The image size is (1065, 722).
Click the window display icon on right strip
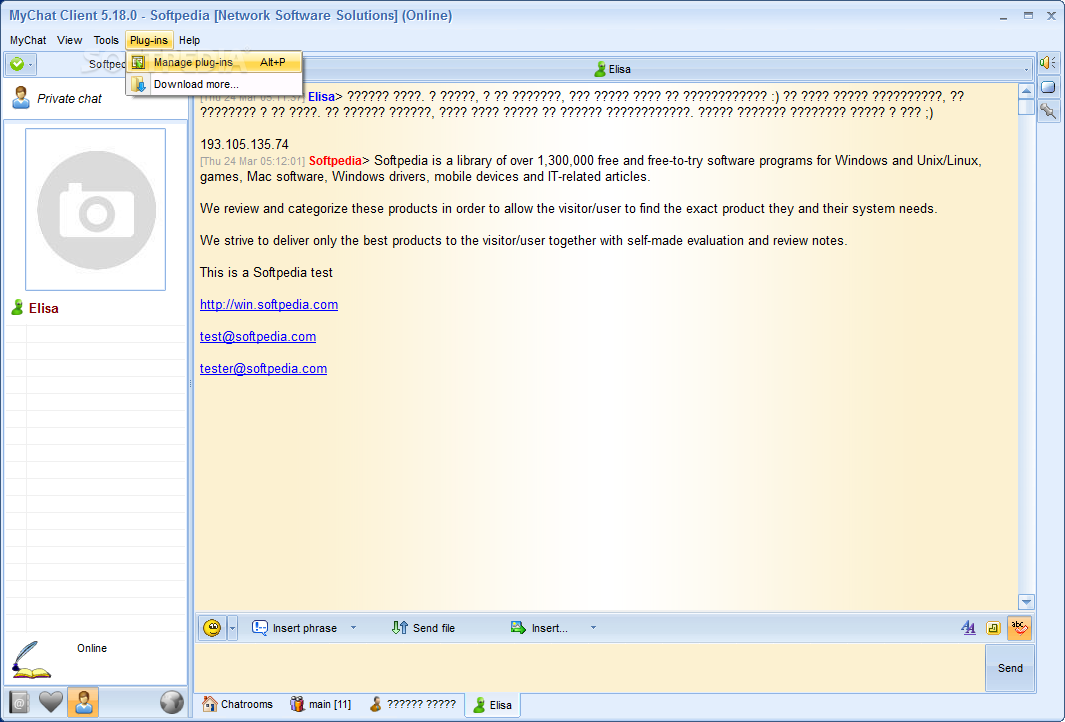click(1048, 87)
